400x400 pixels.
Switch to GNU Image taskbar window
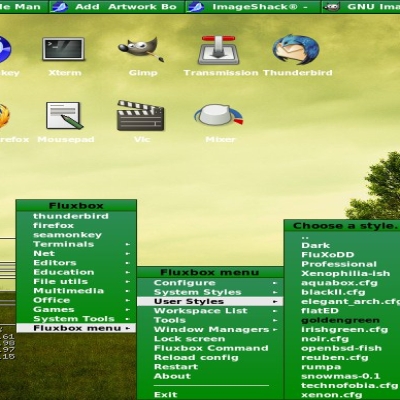point(361,7)
